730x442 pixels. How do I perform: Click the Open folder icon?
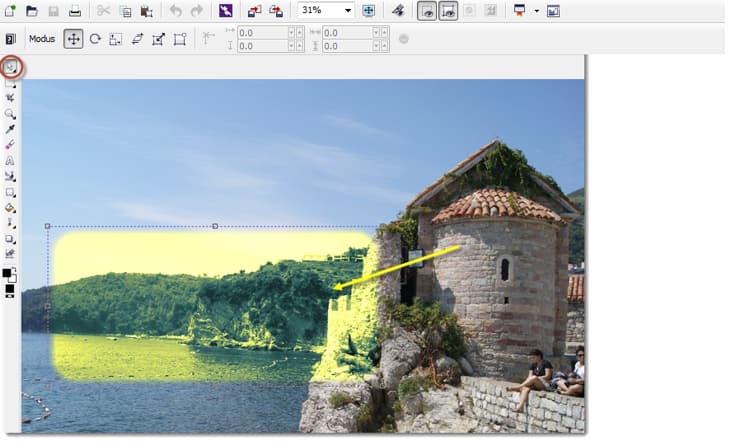click(32, 11)
